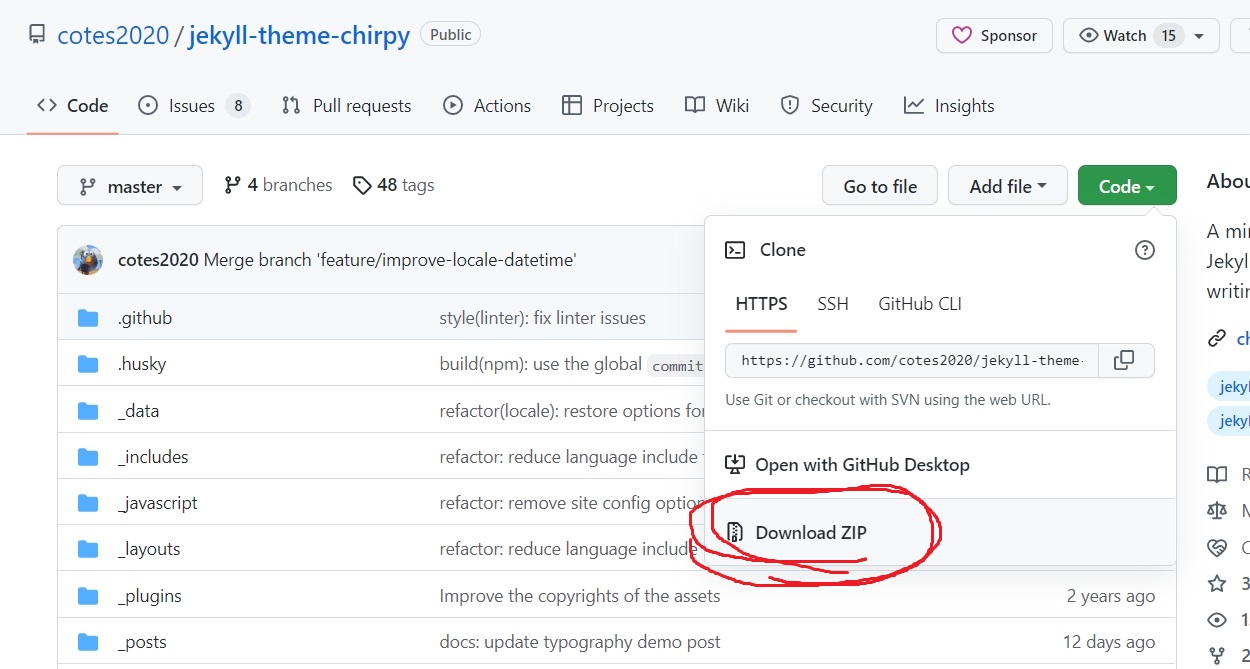Viewport: 1250px width, 669px height.
Task: Open the _layouts folder
Action: [x=149, y=549]
